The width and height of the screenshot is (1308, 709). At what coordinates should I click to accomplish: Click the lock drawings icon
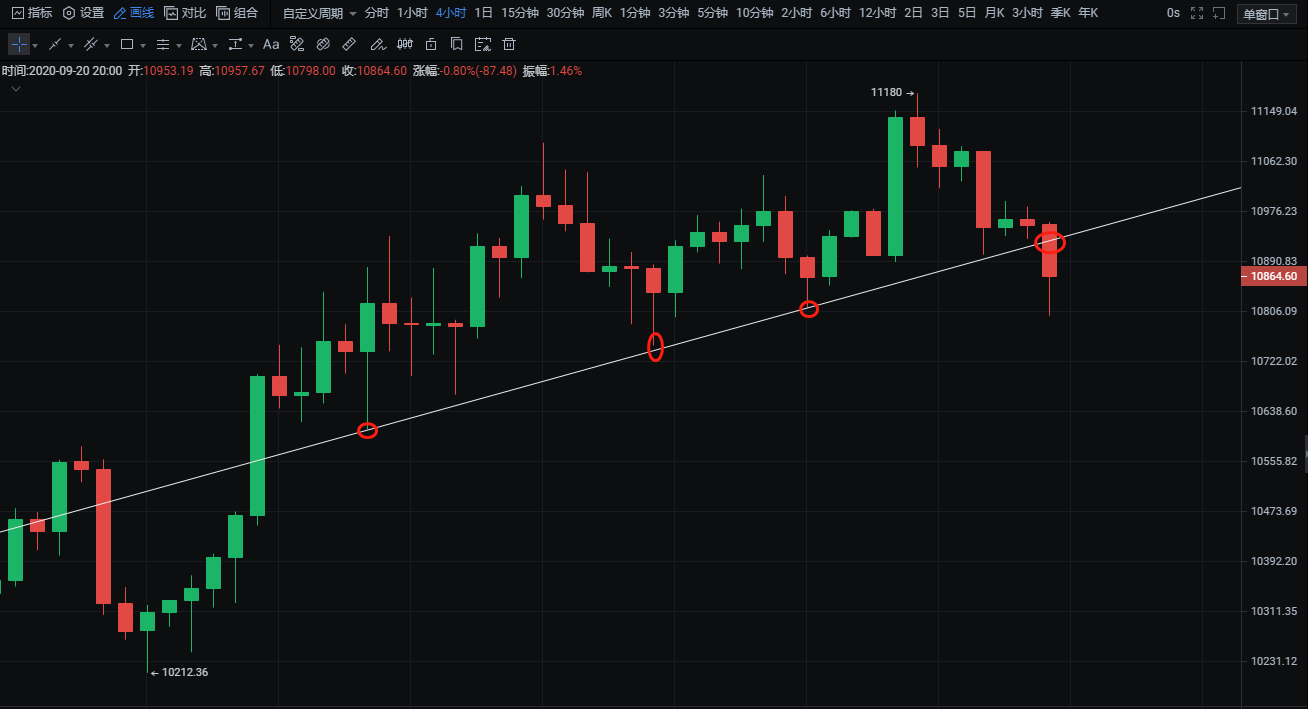tap(431, 45)
